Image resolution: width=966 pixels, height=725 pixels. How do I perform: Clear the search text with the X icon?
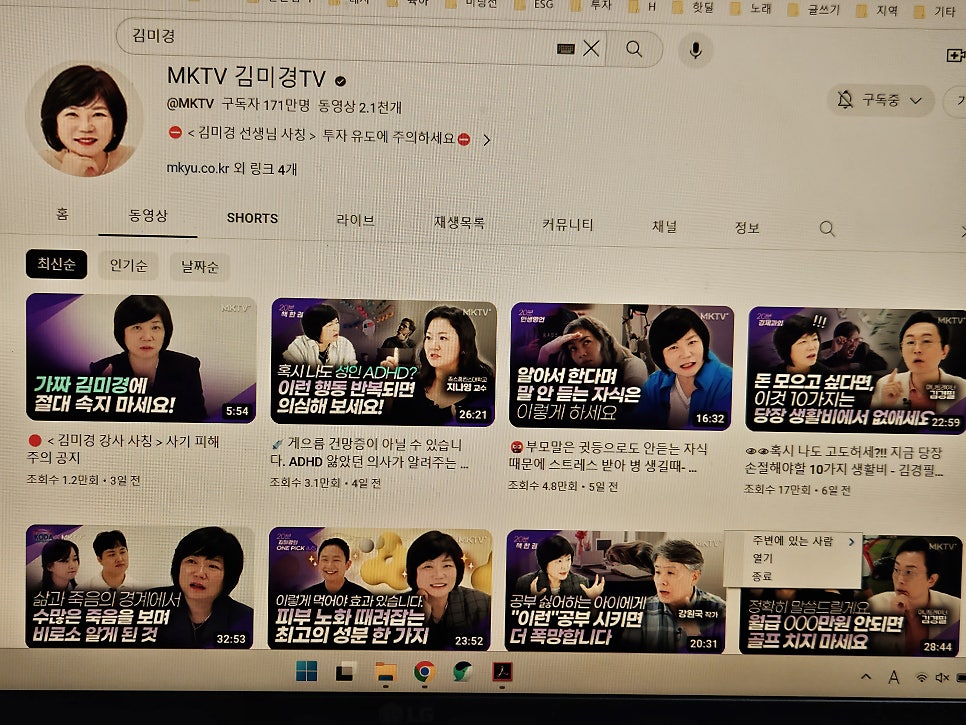coord(591,48)
